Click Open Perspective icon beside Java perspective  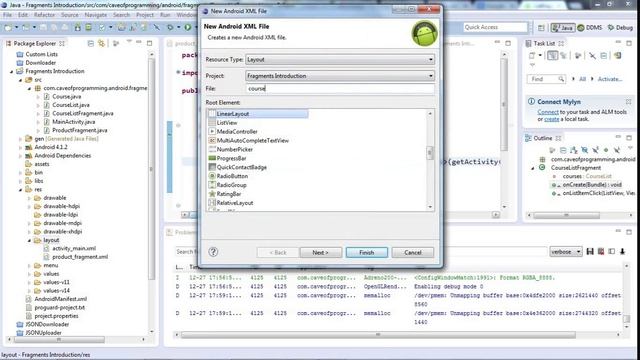click(x=541, y=28)
